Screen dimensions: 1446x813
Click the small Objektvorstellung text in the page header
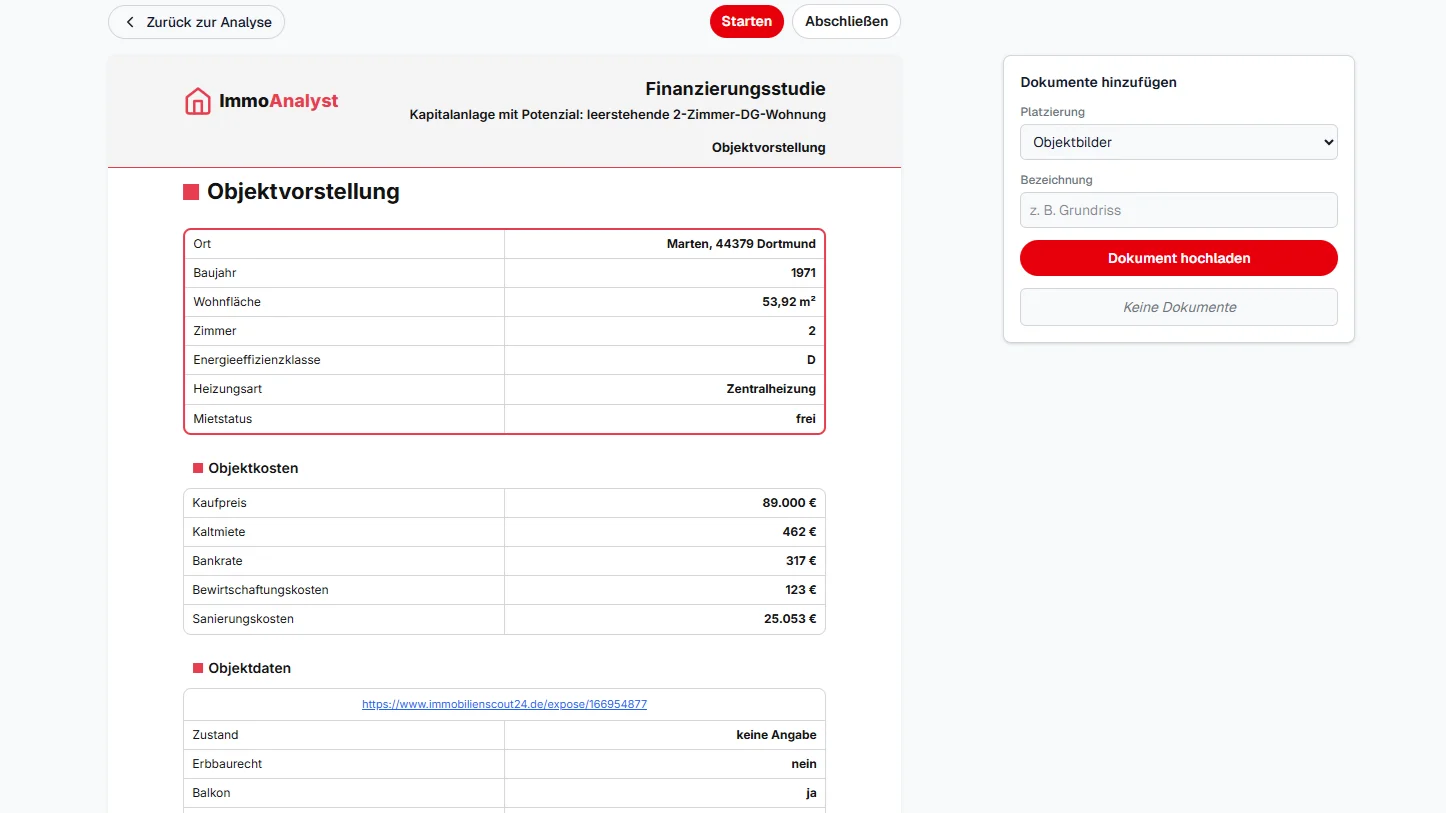tap(769, 147)
